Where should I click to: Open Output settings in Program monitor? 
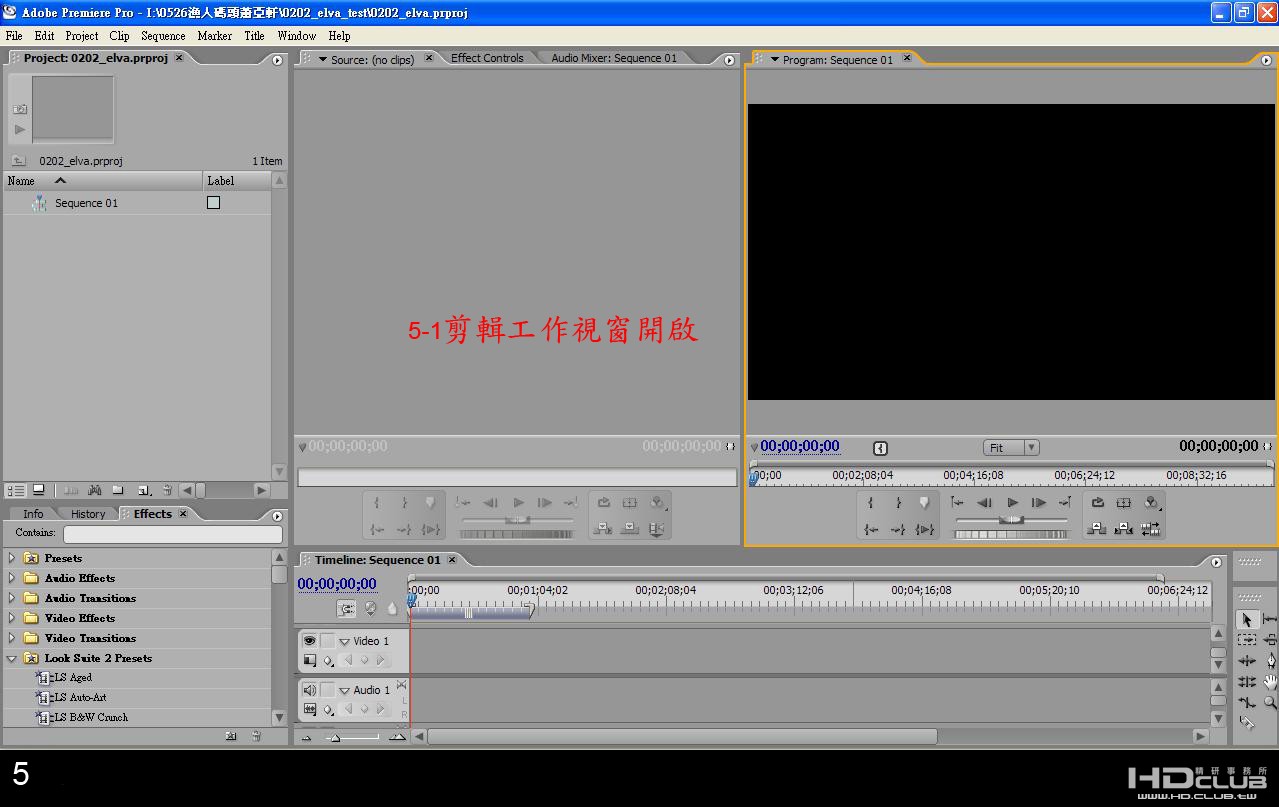pos(1152,503)
